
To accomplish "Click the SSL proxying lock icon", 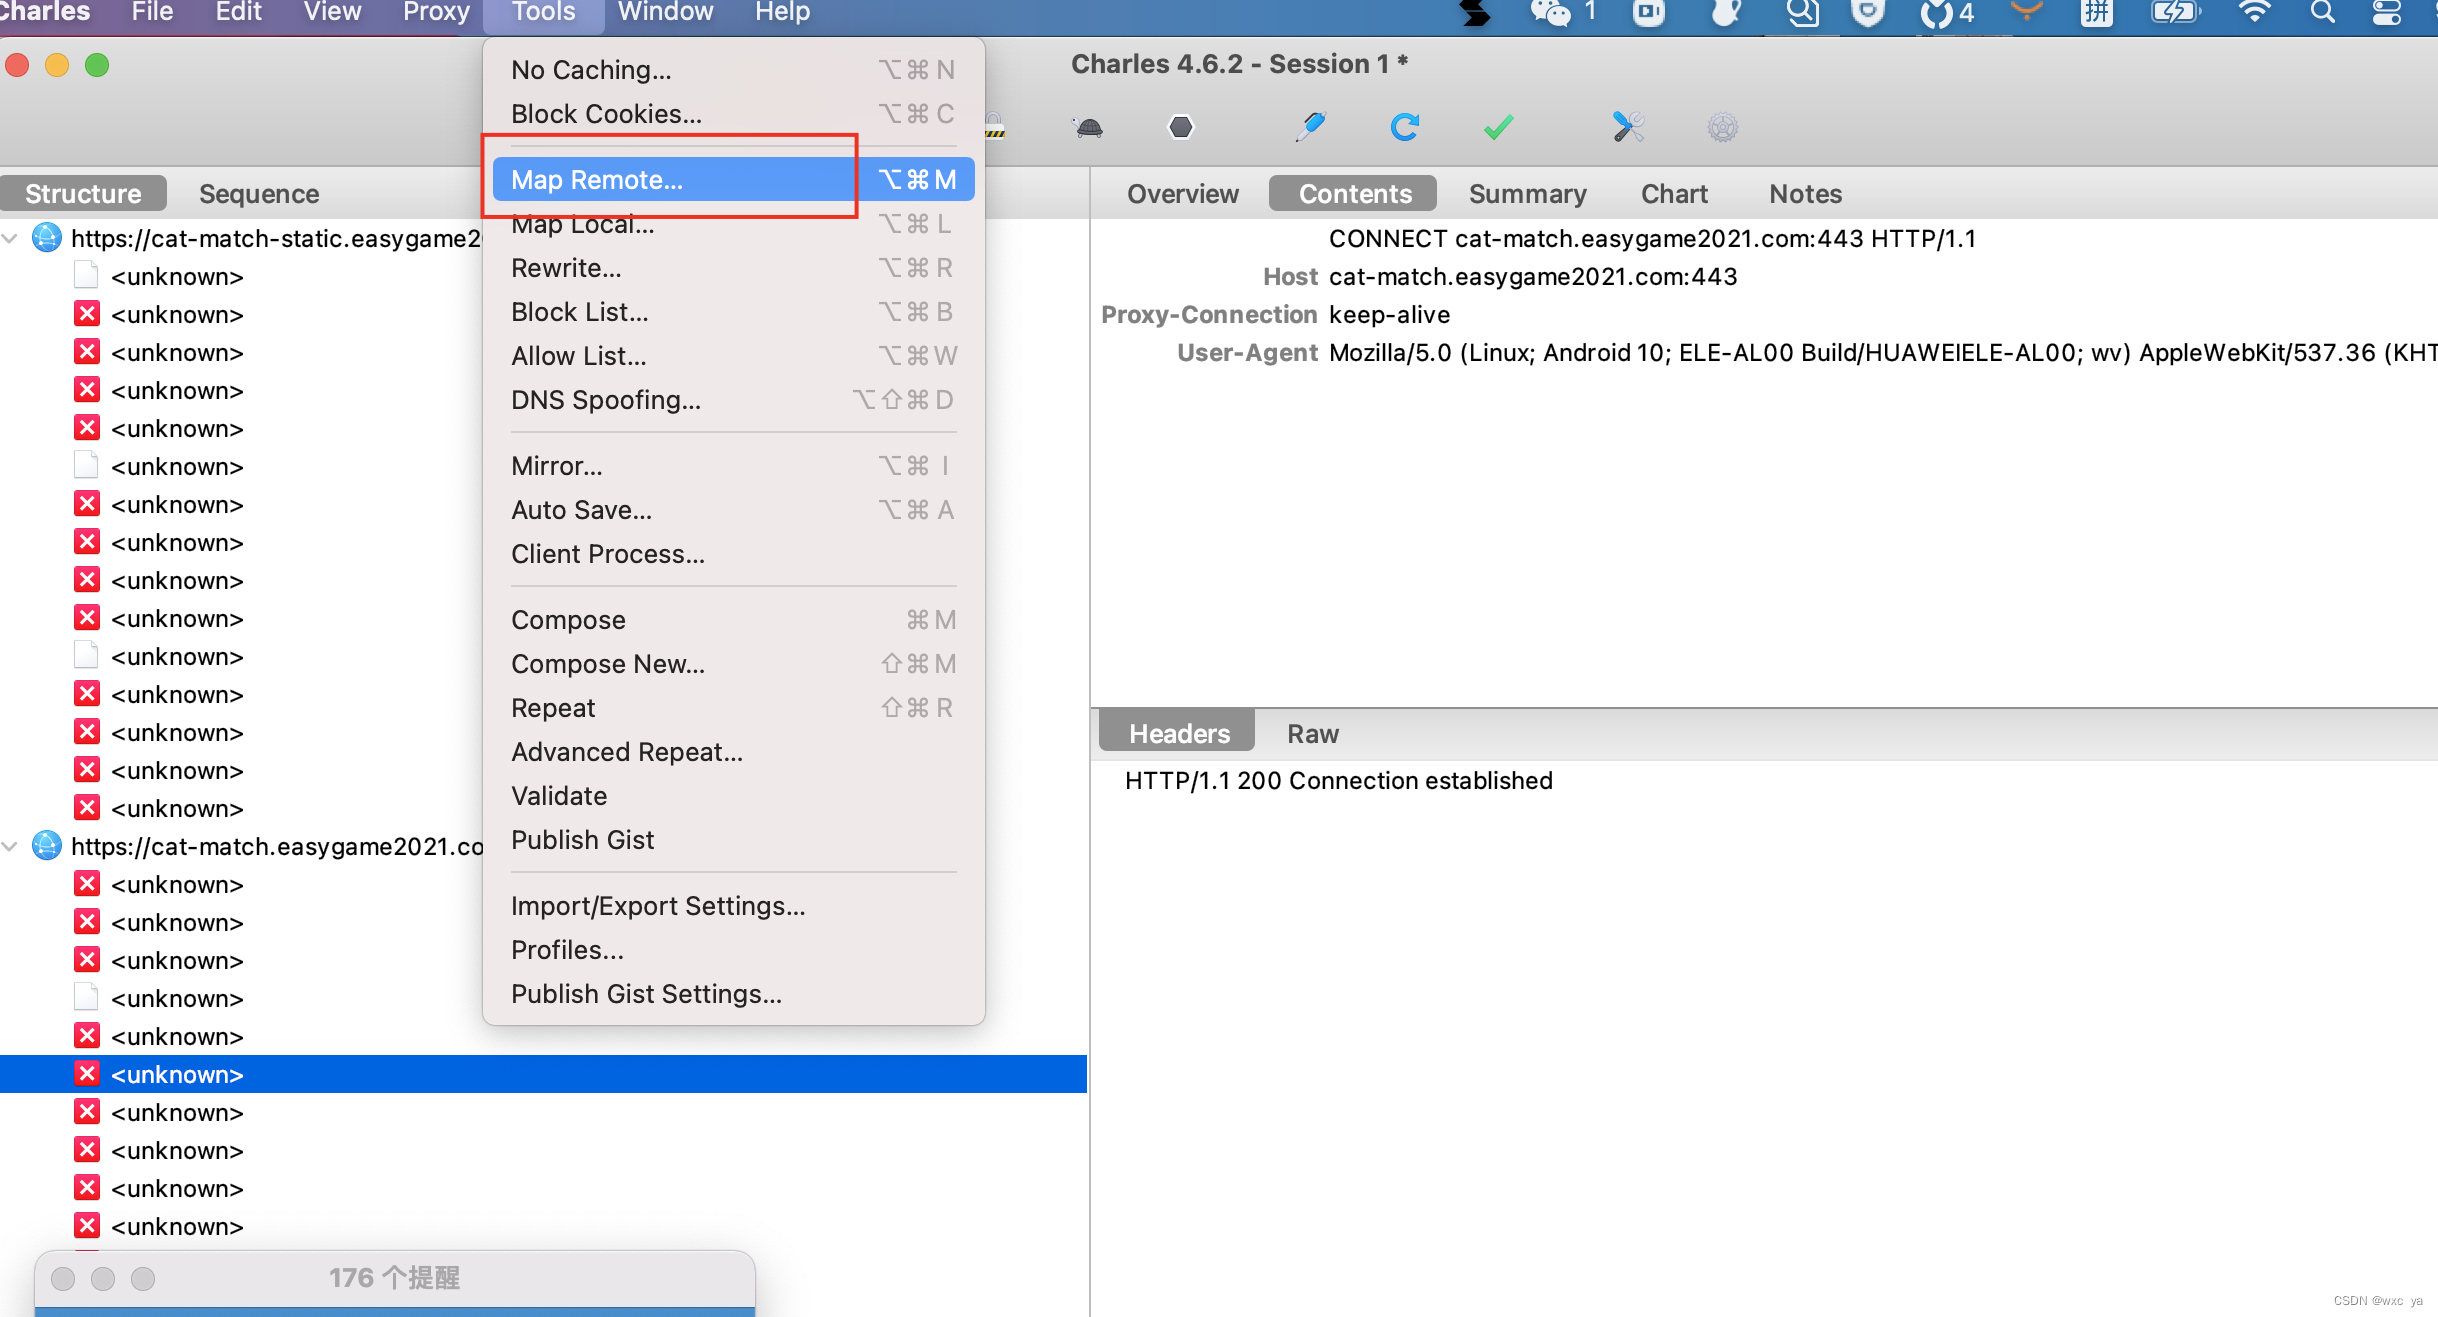I will click(994, 126).
